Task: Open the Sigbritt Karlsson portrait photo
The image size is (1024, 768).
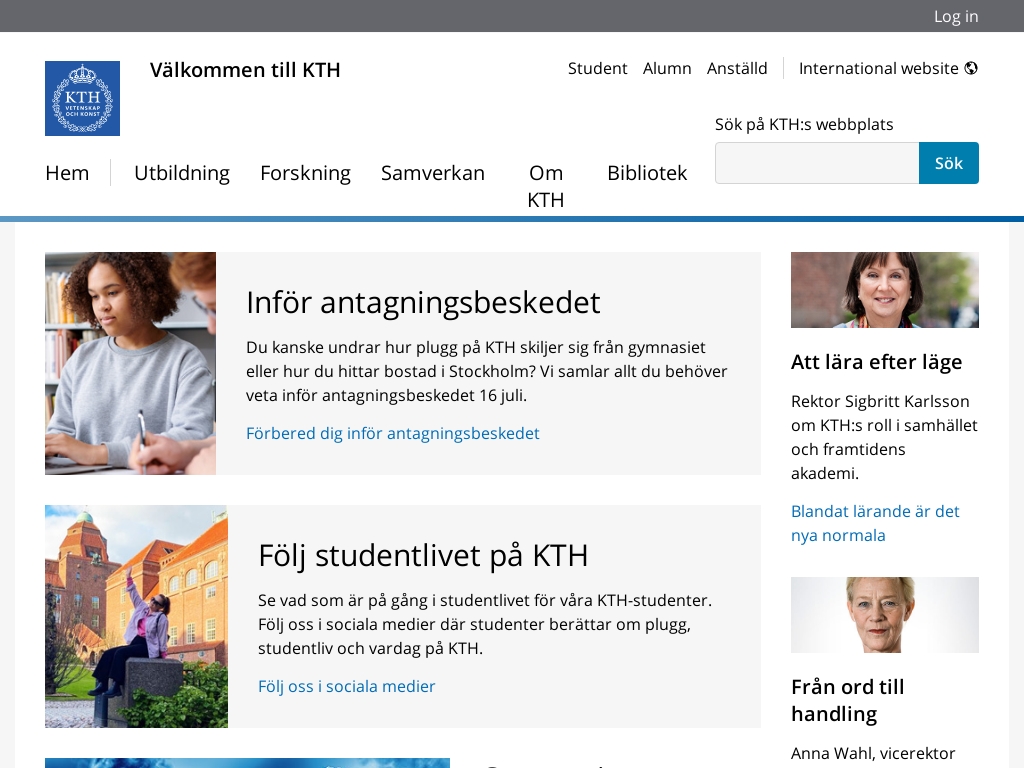Action: point(885,290)
